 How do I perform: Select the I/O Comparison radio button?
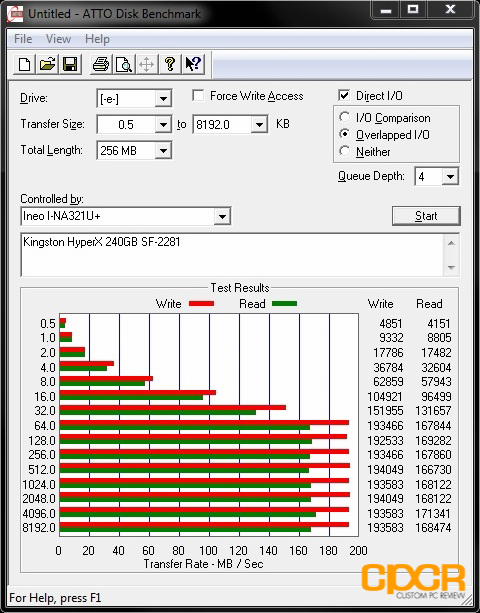click(344, 117)
